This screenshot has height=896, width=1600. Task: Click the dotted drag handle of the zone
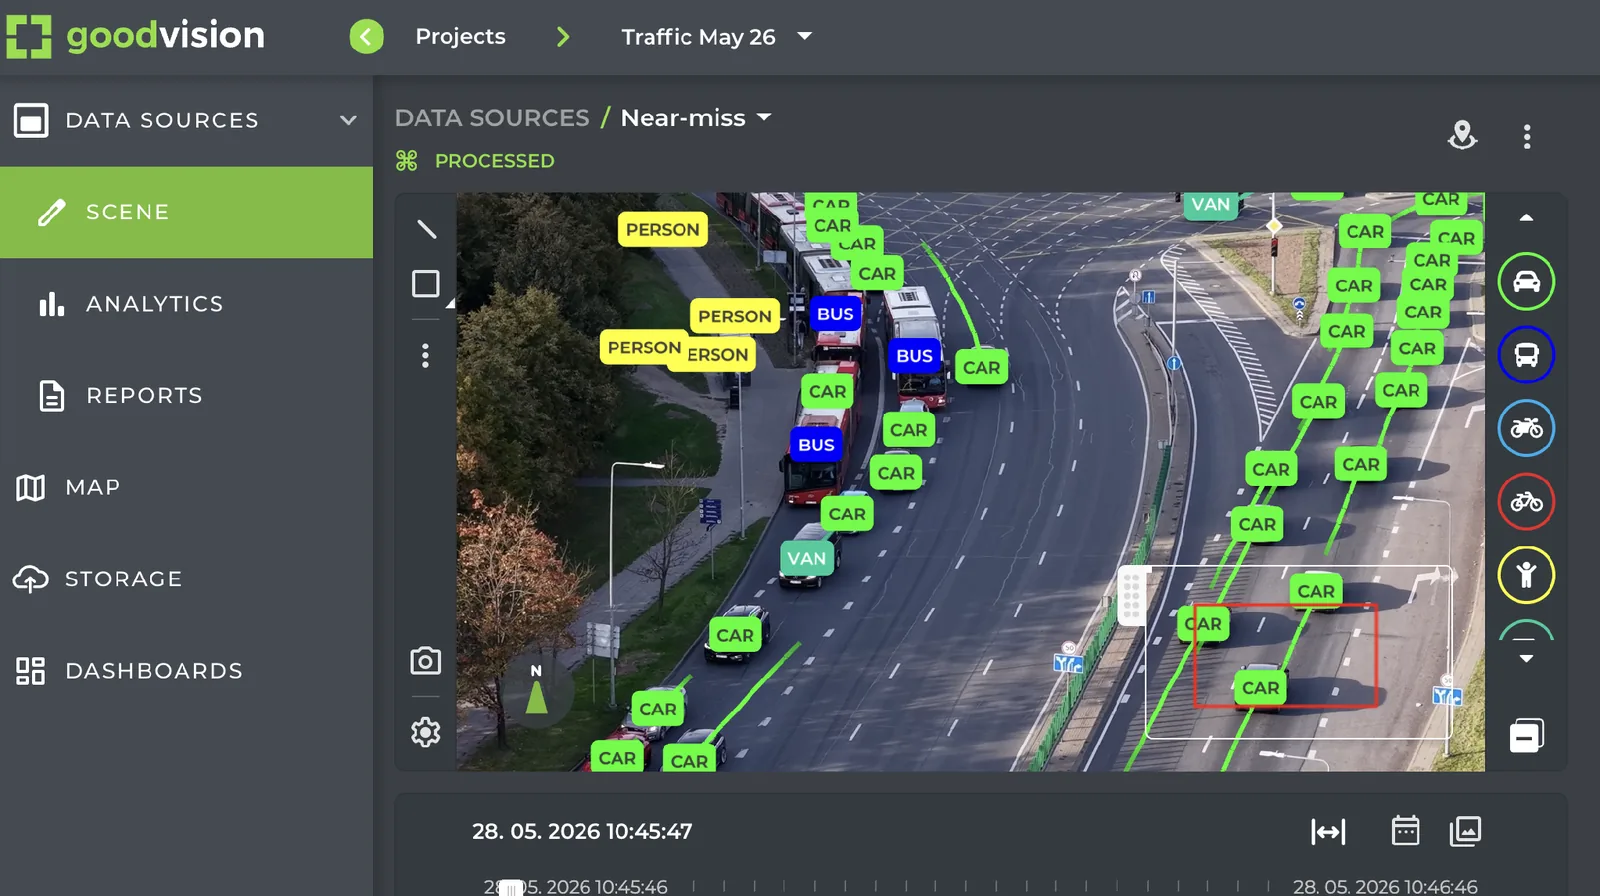(1131, 596)
